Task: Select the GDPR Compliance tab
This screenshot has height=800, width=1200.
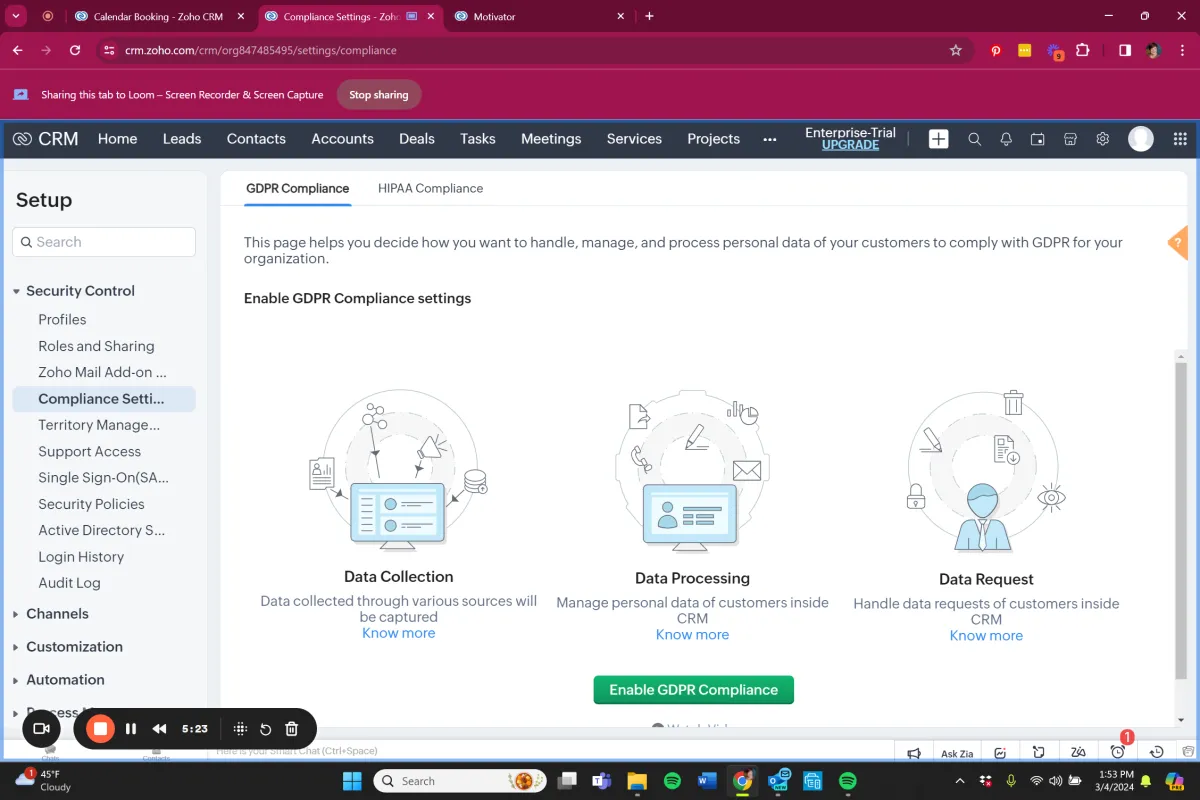Action: tap(298, 188)
